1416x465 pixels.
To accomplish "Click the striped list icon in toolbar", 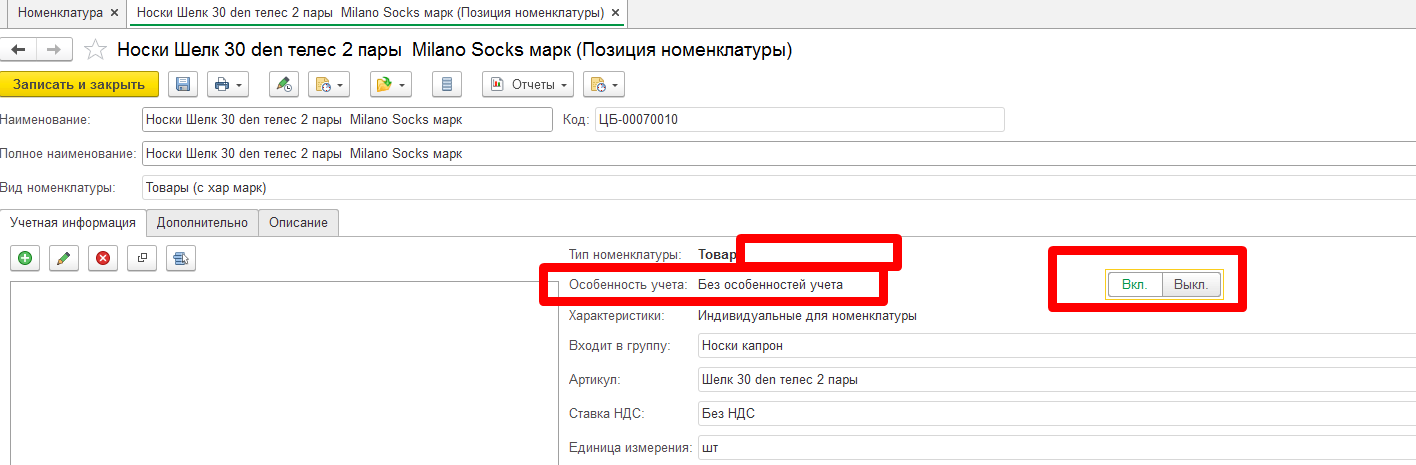I will [447, 85].
